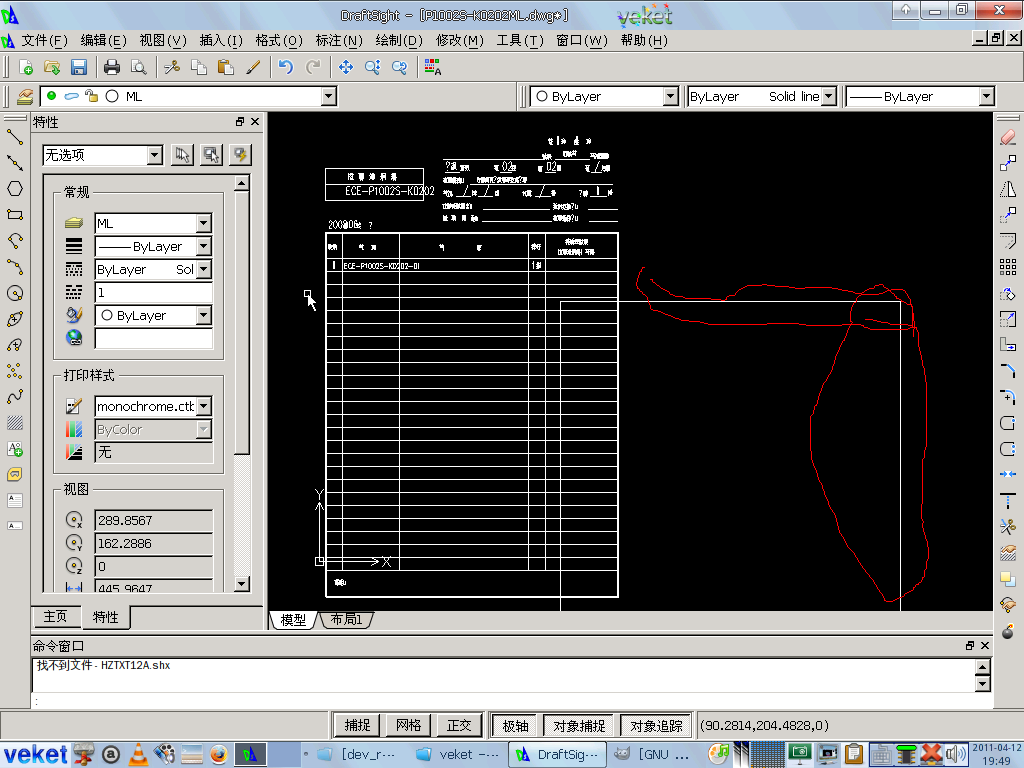1024x768 pixels.
Task: Click the New document icon
Action: (x=26, y=67)
